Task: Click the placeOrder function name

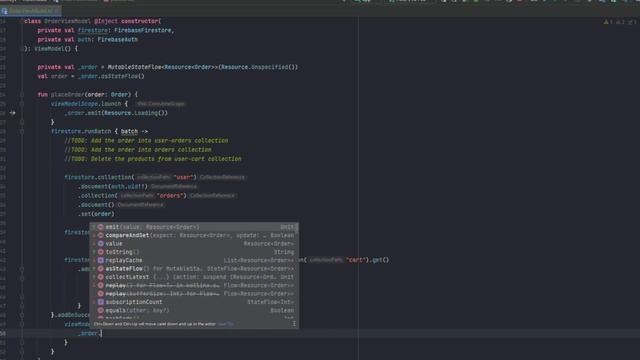Action: click(x=67, y=95)
